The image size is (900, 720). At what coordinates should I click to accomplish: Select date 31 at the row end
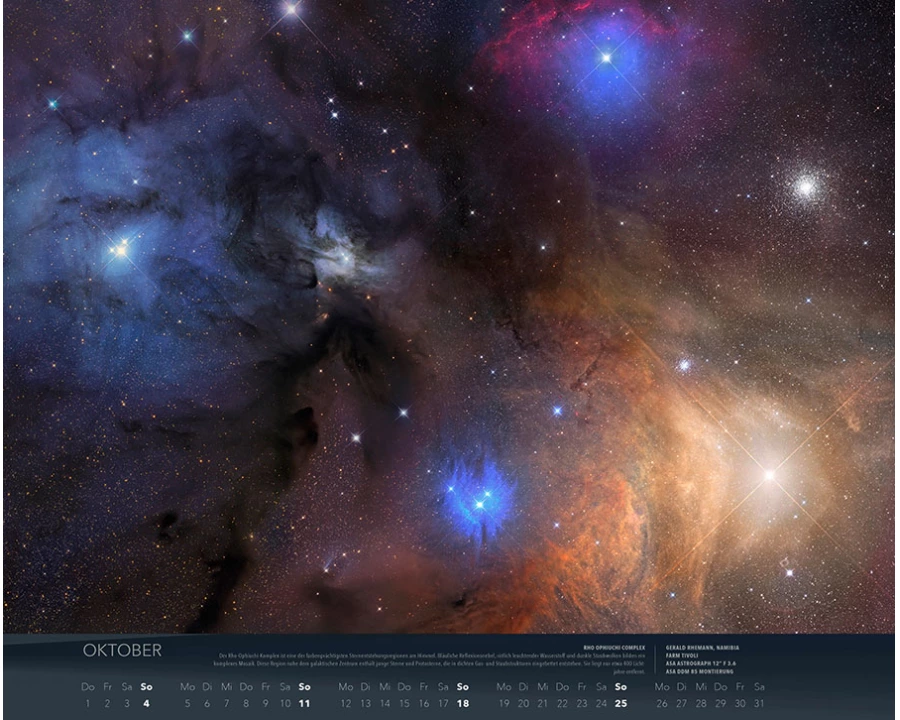pyautogui.click(x=760, y=703)
